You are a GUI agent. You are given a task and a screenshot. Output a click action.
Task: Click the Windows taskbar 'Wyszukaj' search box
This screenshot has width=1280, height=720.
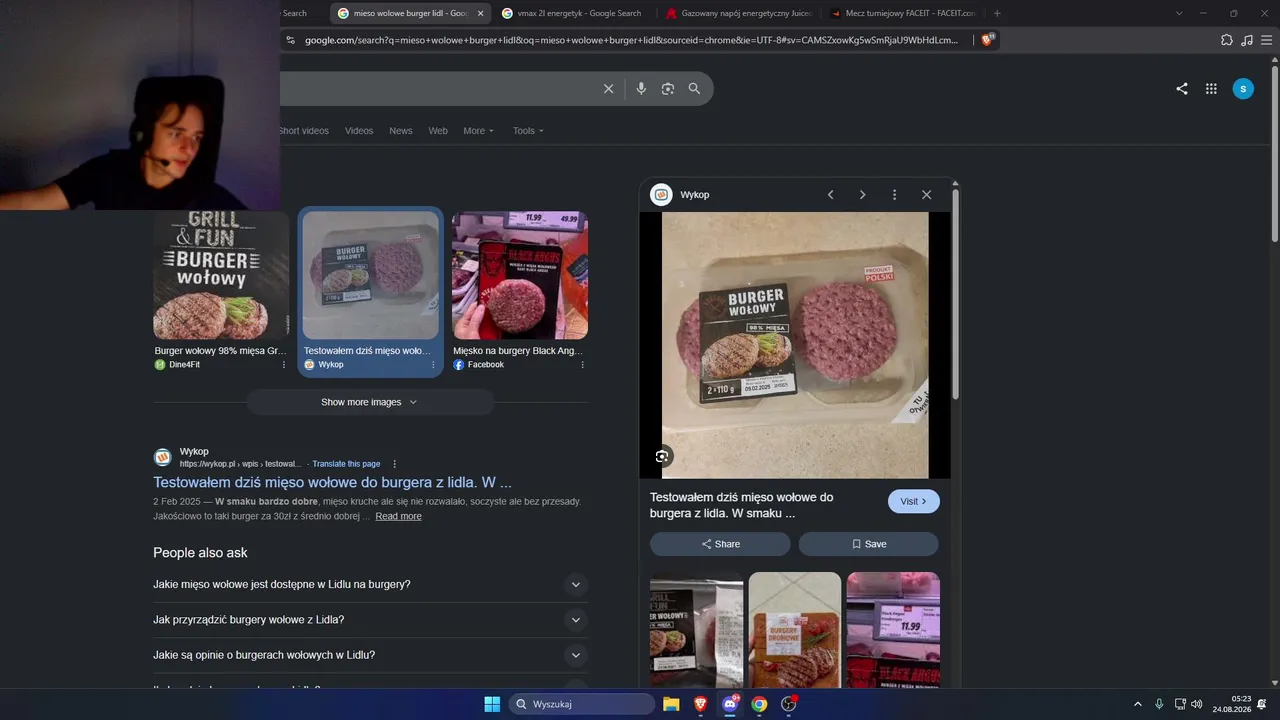pyautogui.click(x=581, y=704)
